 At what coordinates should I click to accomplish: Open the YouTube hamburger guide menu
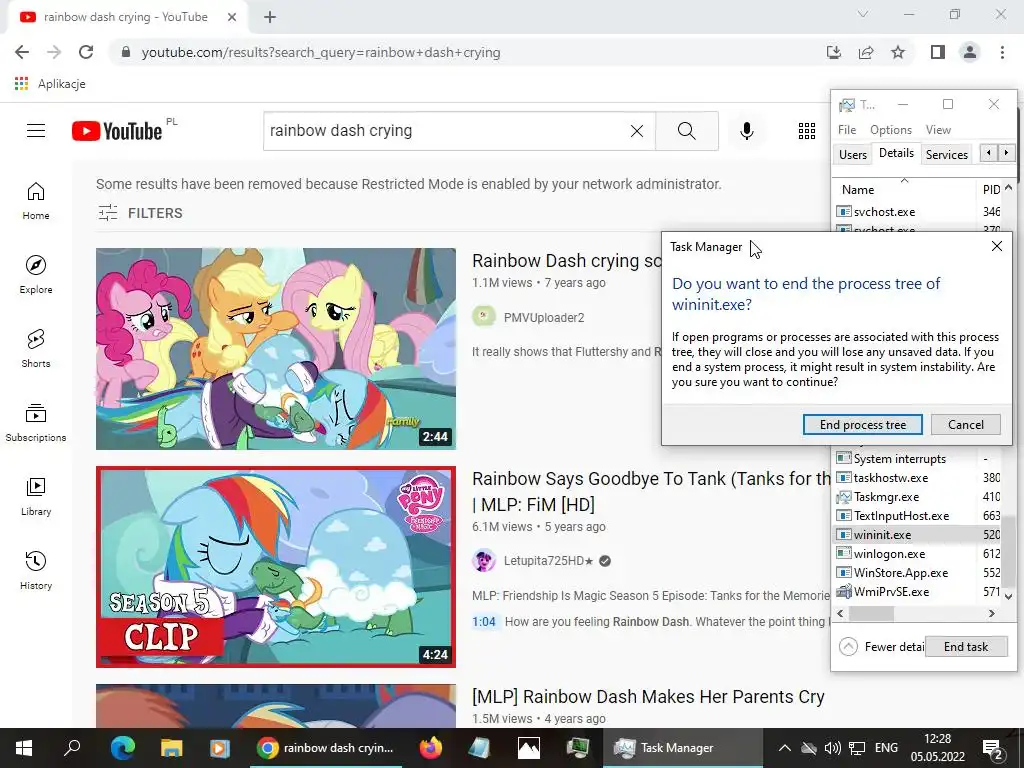36,131
